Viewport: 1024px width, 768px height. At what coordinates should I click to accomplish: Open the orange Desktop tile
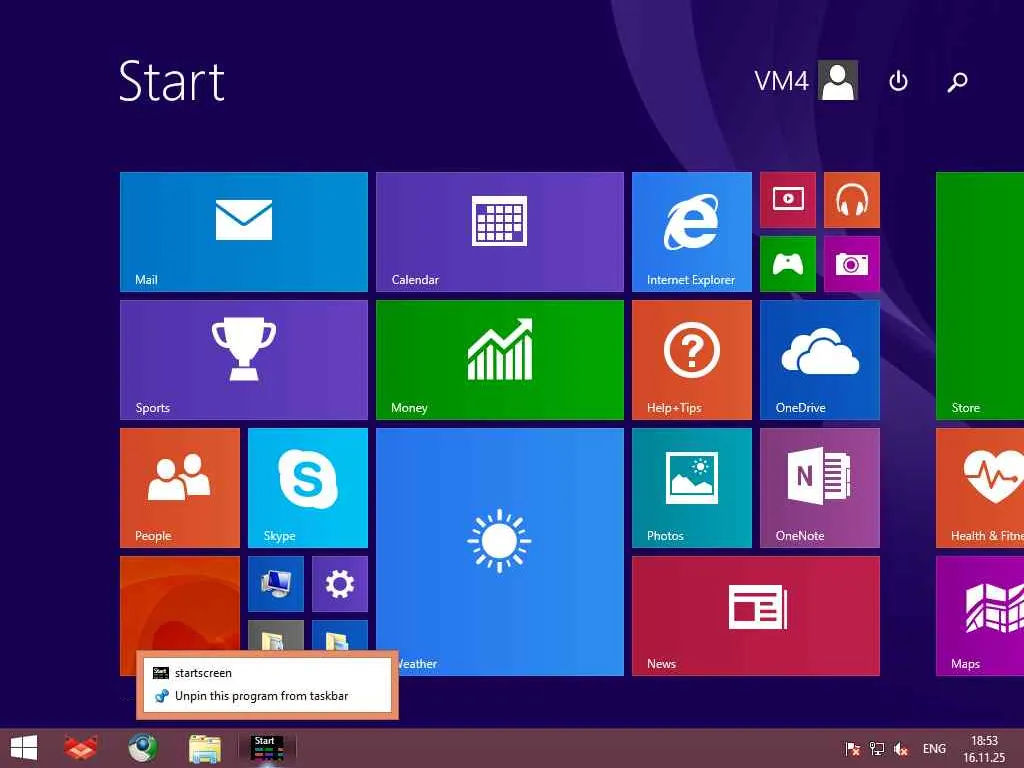[x=180, y=601]
